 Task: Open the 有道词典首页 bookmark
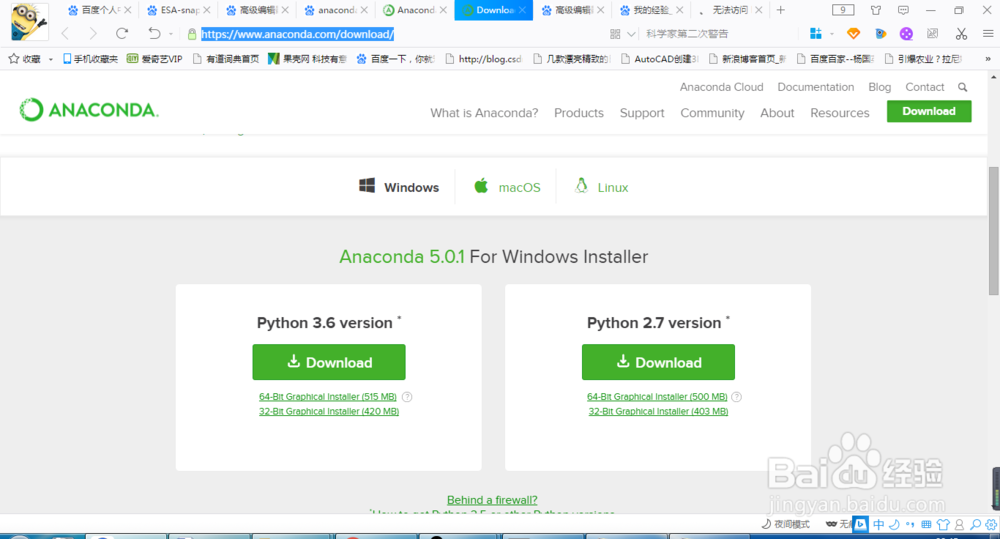pos(226,59)
